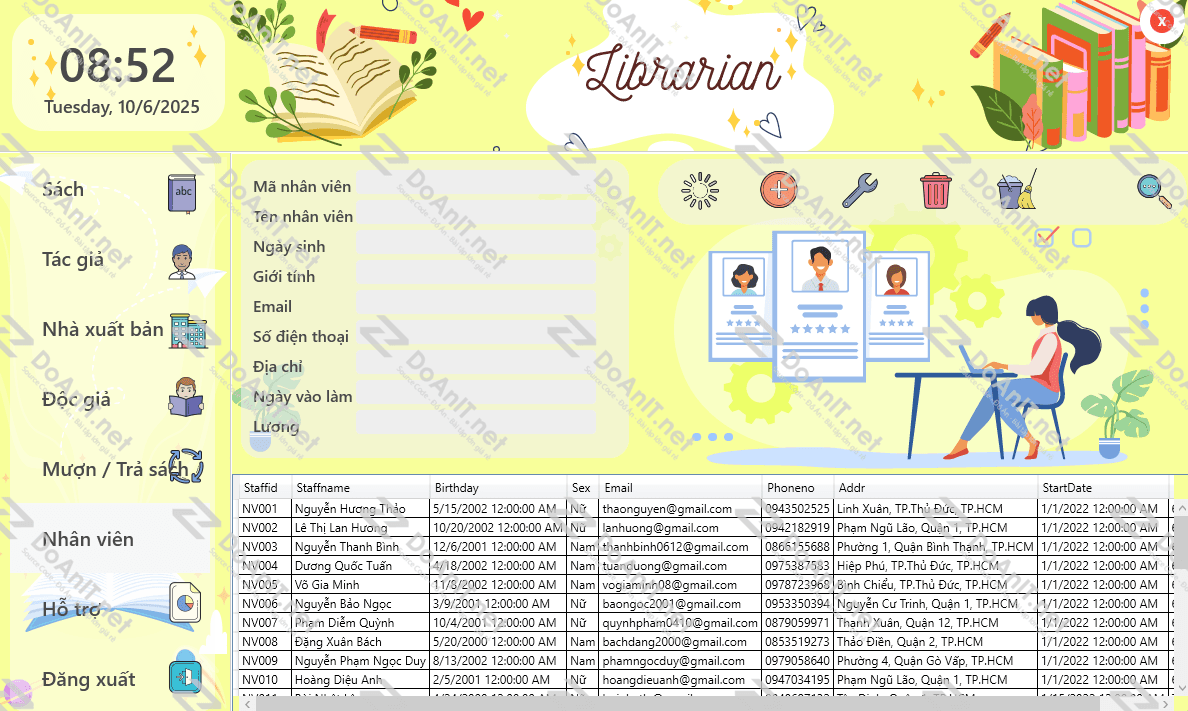Toggle the empty checkbox below the toolbar
Viewport: 1188px width, 711px height.
click(1081, 238)
